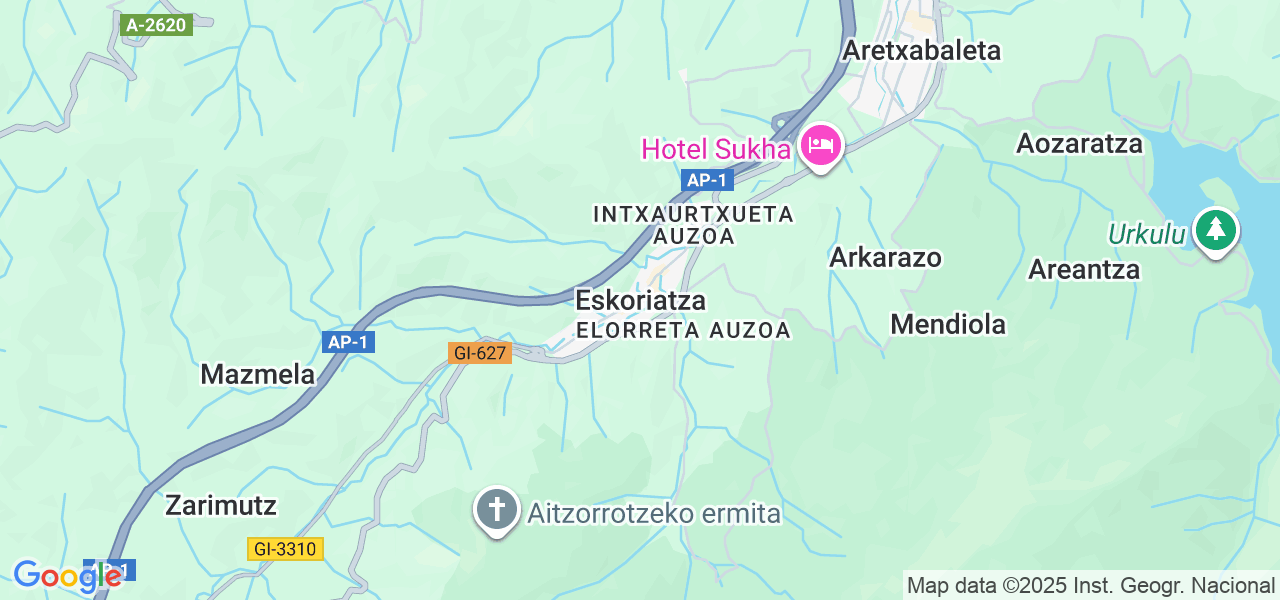Viewport: 1280px width, 600px height.
Task: Click the Intxaurtxueta Auzoa neighborhood label
Action: click(694, 225)
